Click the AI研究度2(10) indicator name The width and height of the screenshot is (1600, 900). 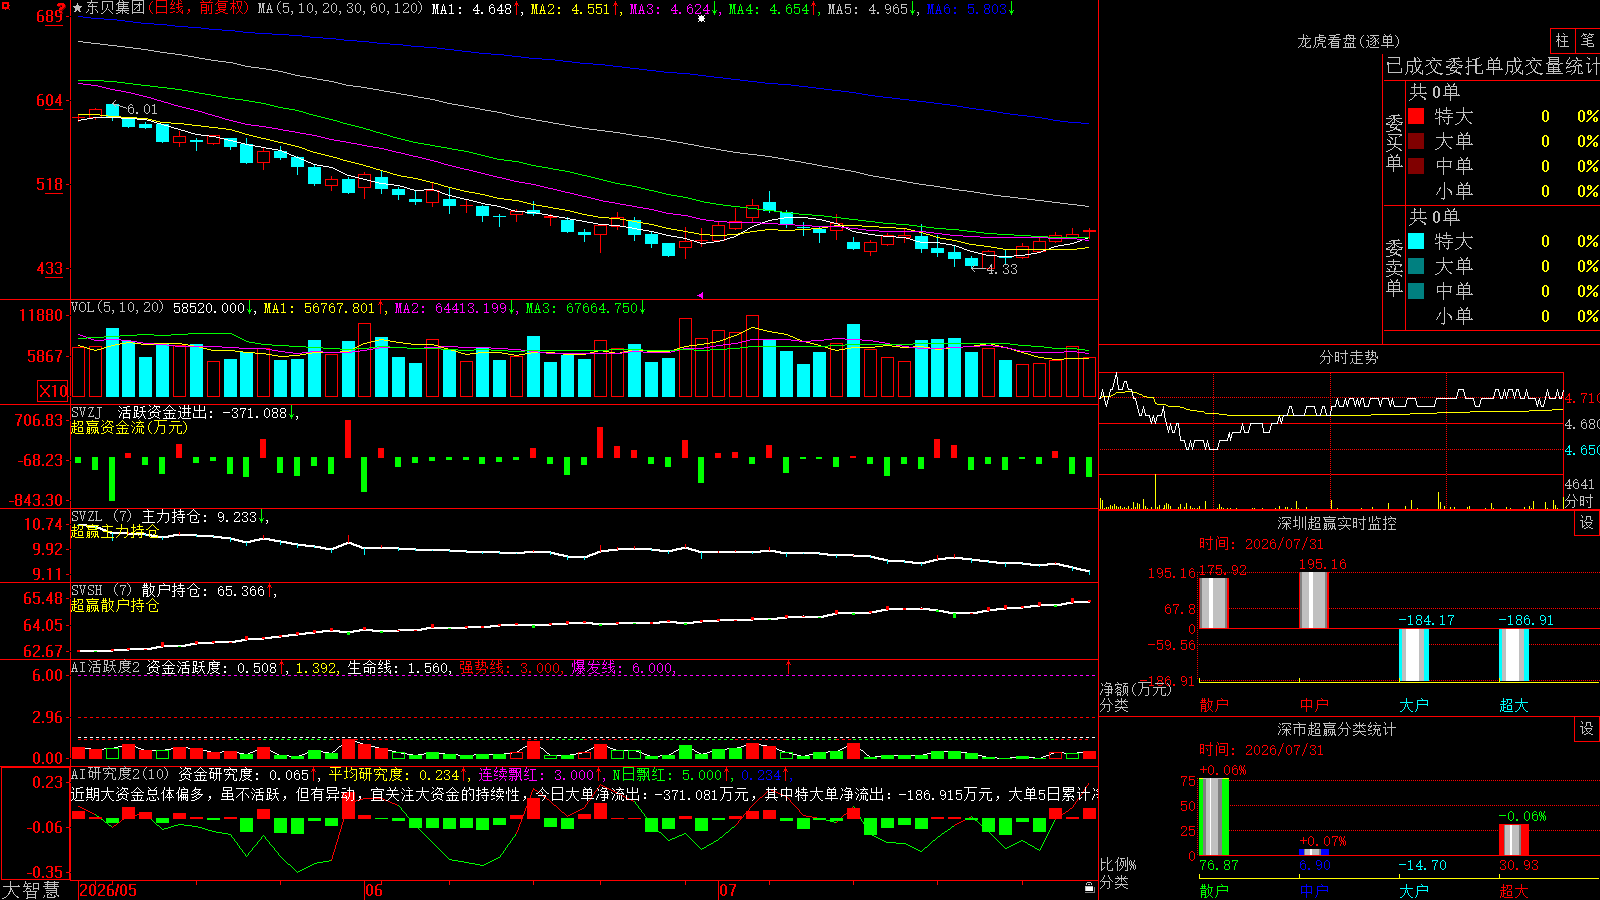coord(121,774)
